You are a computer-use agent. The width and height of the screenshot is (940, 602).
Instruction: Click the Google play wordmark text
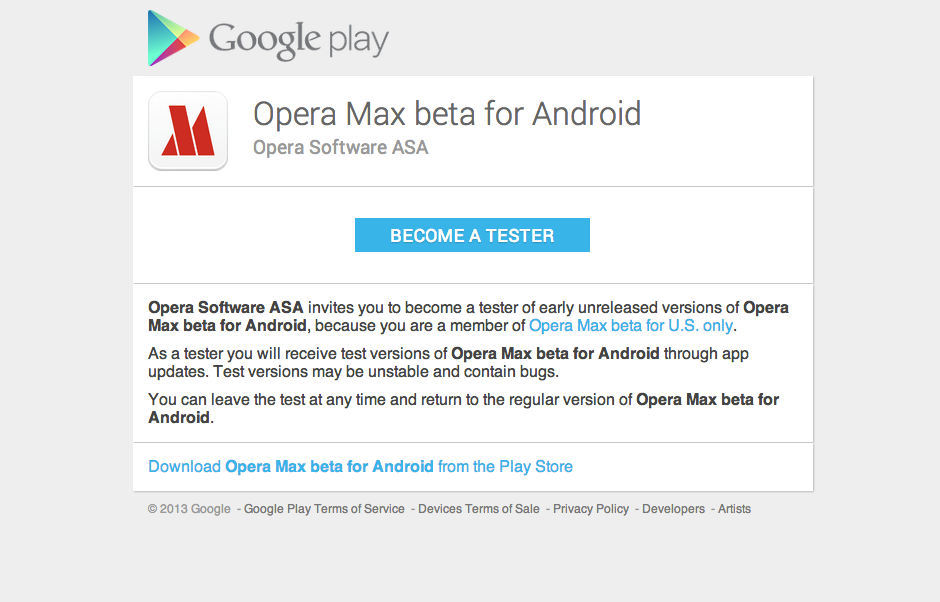click(x=298, y=40)
